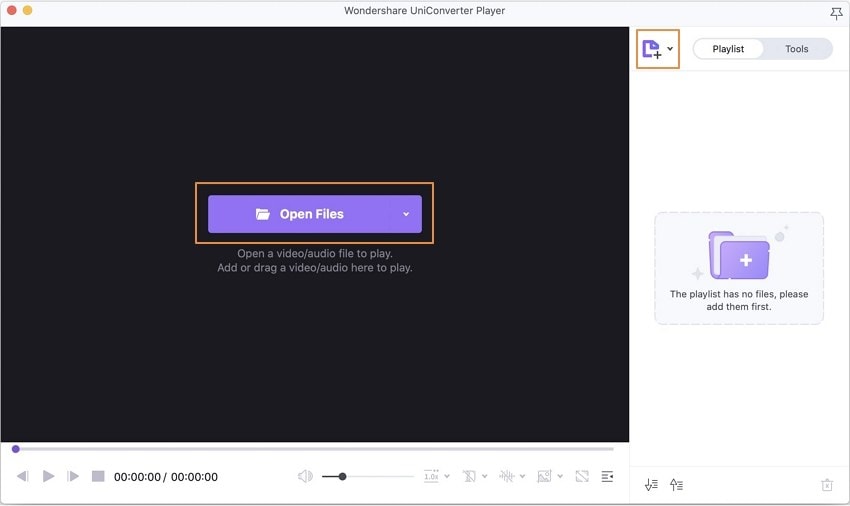Switch to the Playlist tab

pos(728,49)
